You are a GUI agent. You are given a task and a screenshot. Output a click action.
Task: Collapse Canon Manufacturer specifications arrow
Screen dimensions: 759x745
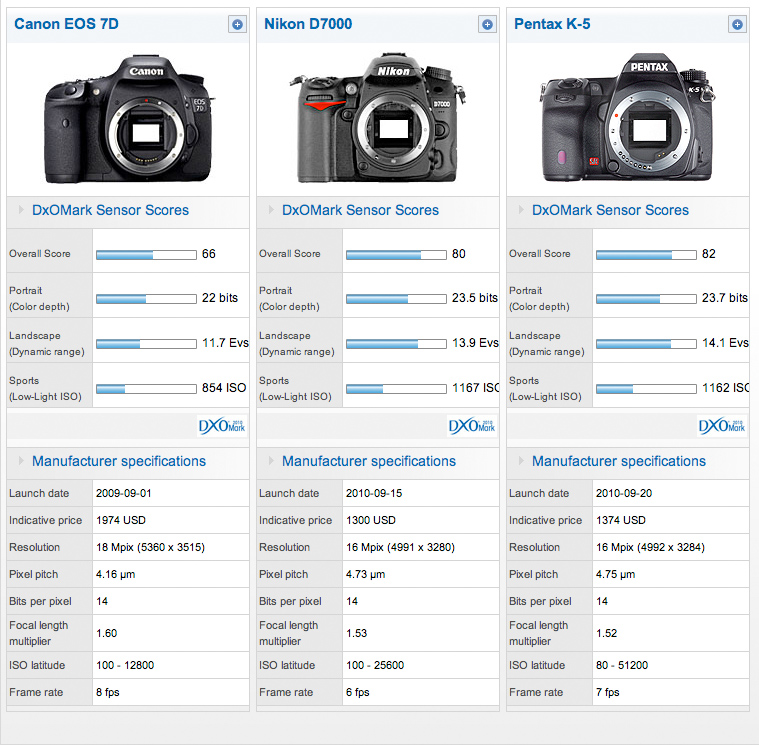coord(21,460)
